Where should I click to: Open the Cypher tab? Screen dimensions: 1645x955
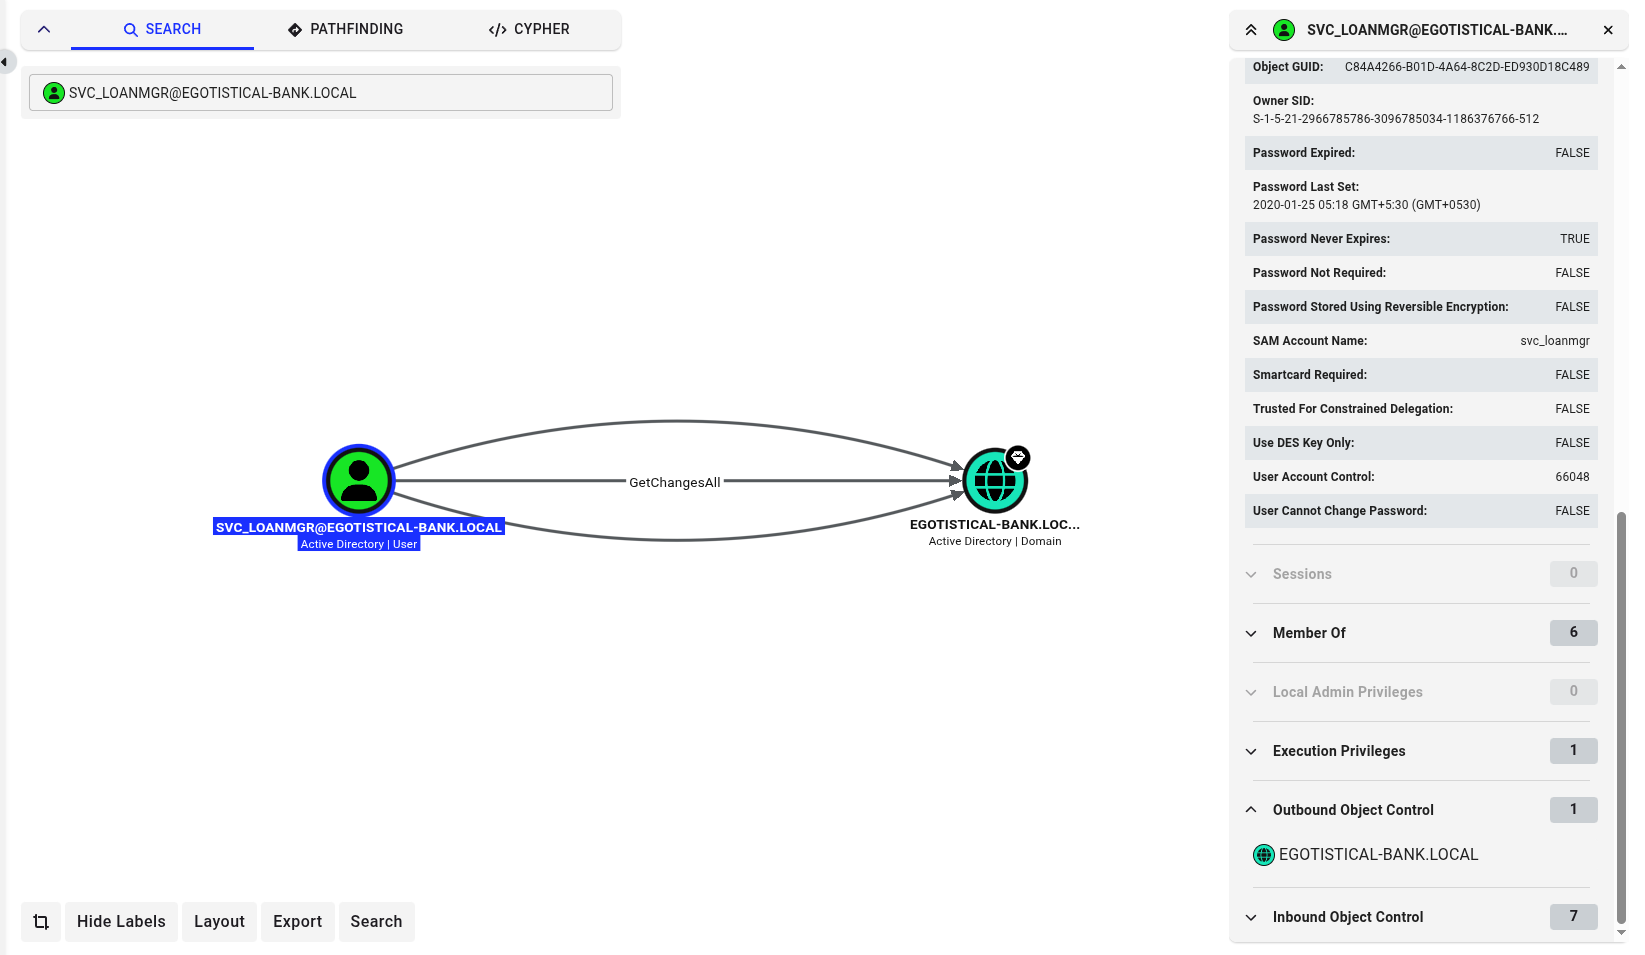pos(529,29)
